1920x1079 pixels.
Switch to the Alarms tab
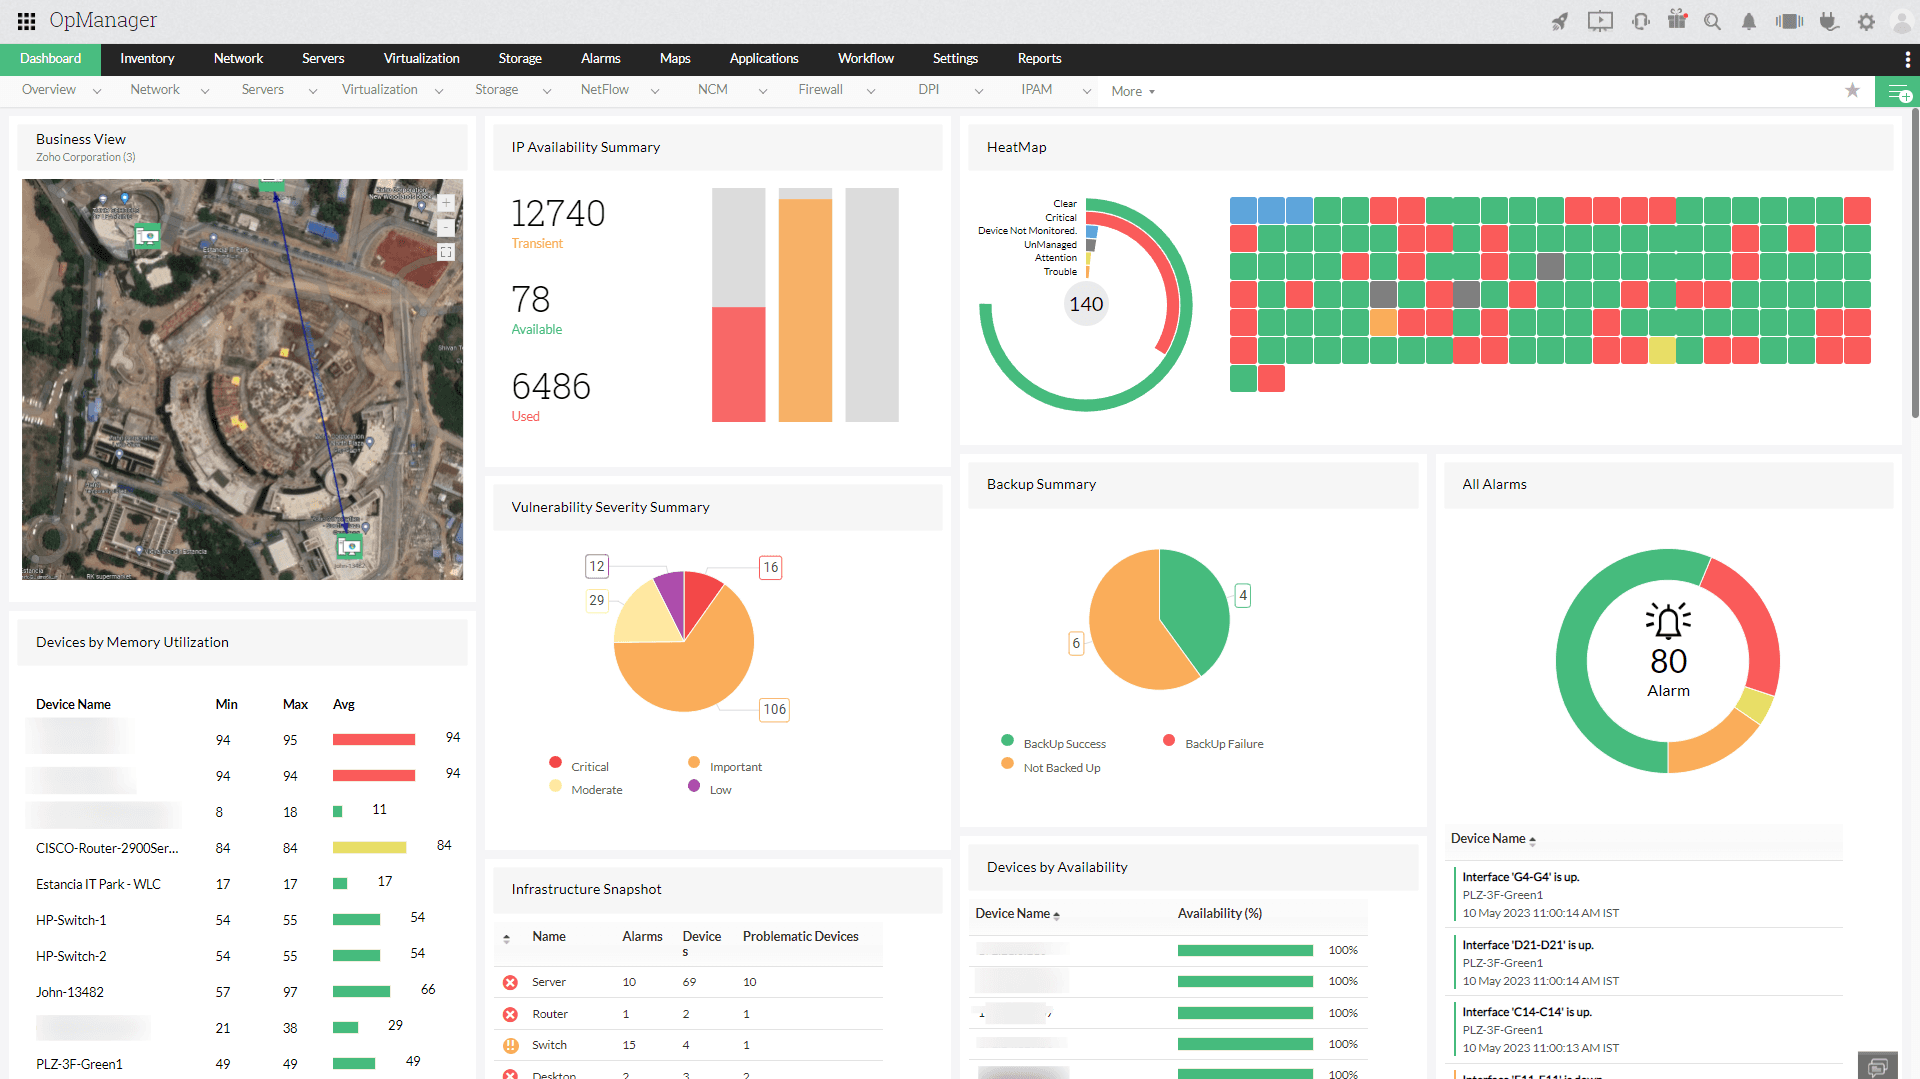coord(600,59)
